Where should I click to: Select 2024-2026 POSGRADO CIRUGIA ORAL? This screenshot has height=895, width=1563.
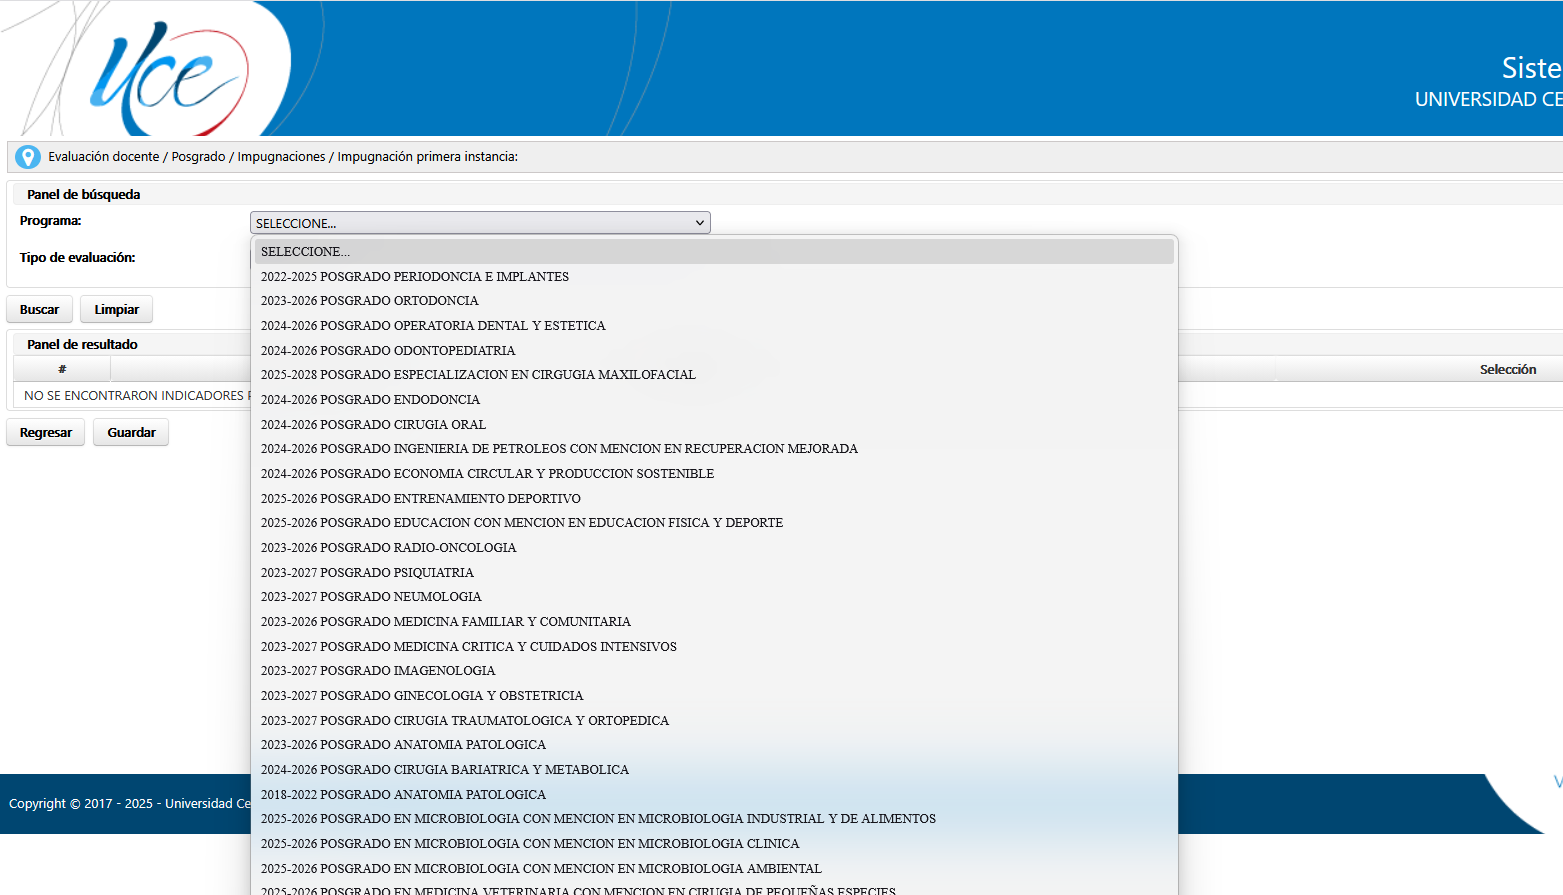(x=373, y=425)
